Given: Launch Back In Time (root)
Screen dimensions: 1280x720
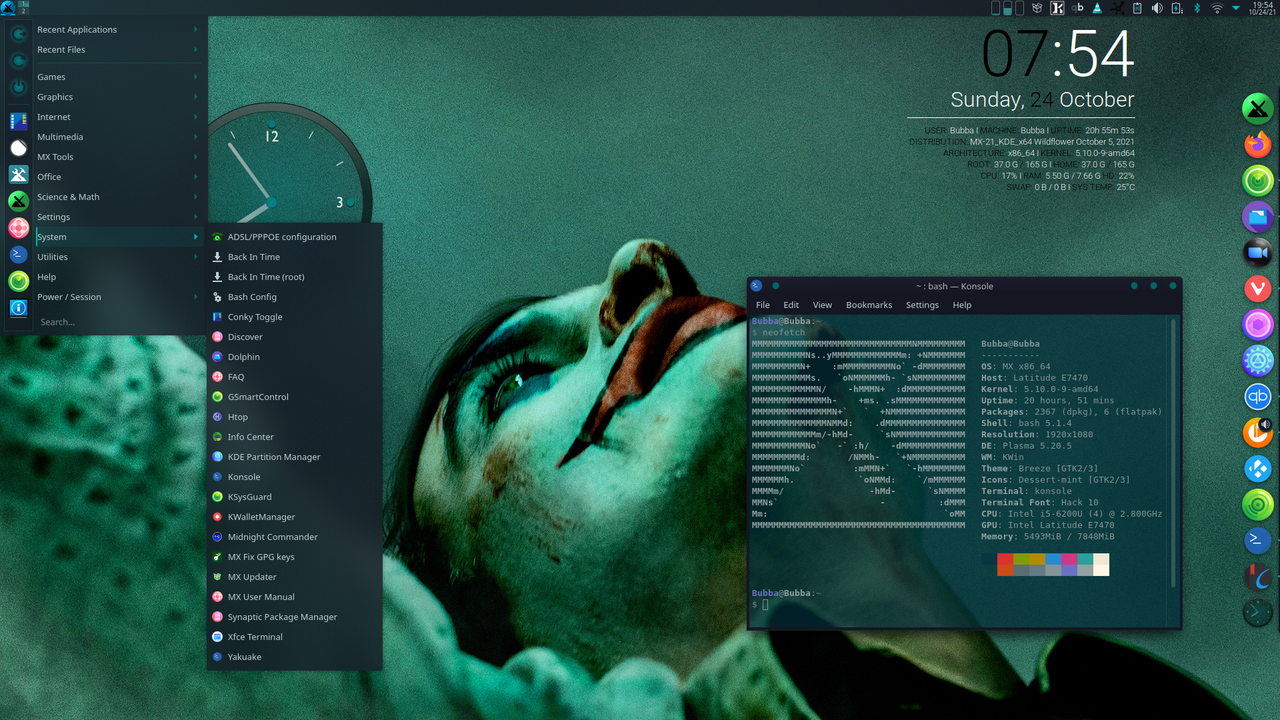Looking at the screenshot, I should click(x=294, y=277).
